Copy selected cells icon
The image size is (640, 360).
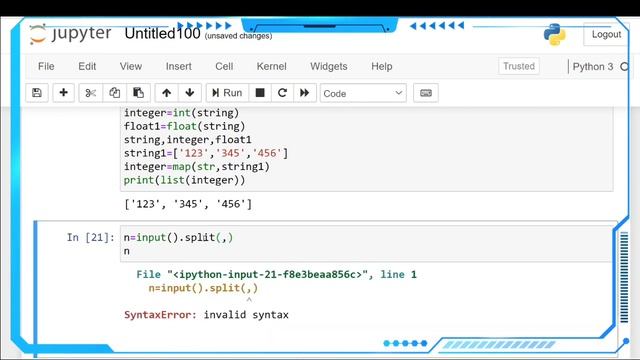(114, 93)
